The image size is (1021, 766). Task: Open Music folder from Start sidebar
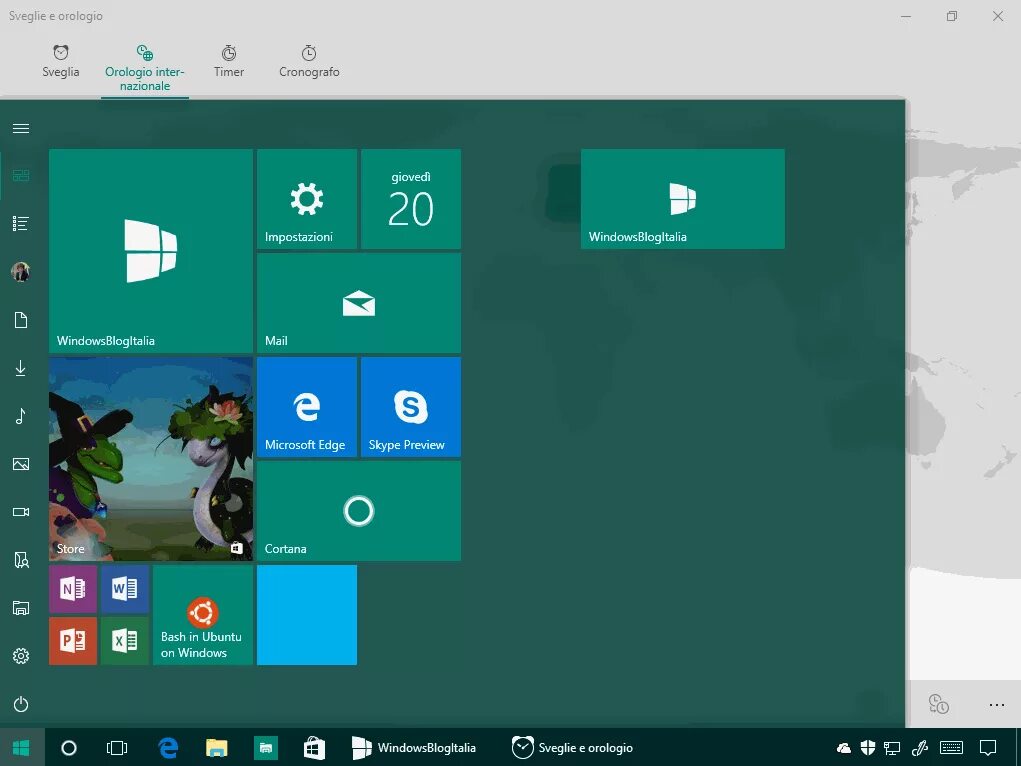[21, 416]
